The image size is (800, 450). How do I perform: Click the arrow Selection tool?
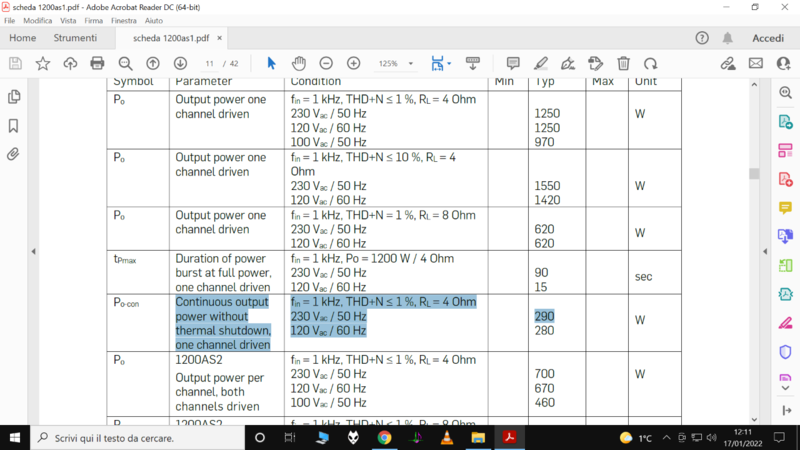click(x=271, y=63)
